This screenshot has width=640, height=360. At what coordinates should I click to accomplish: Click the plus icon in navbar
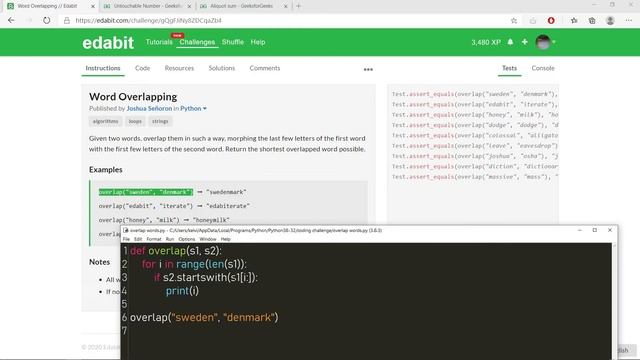point(524,42)
